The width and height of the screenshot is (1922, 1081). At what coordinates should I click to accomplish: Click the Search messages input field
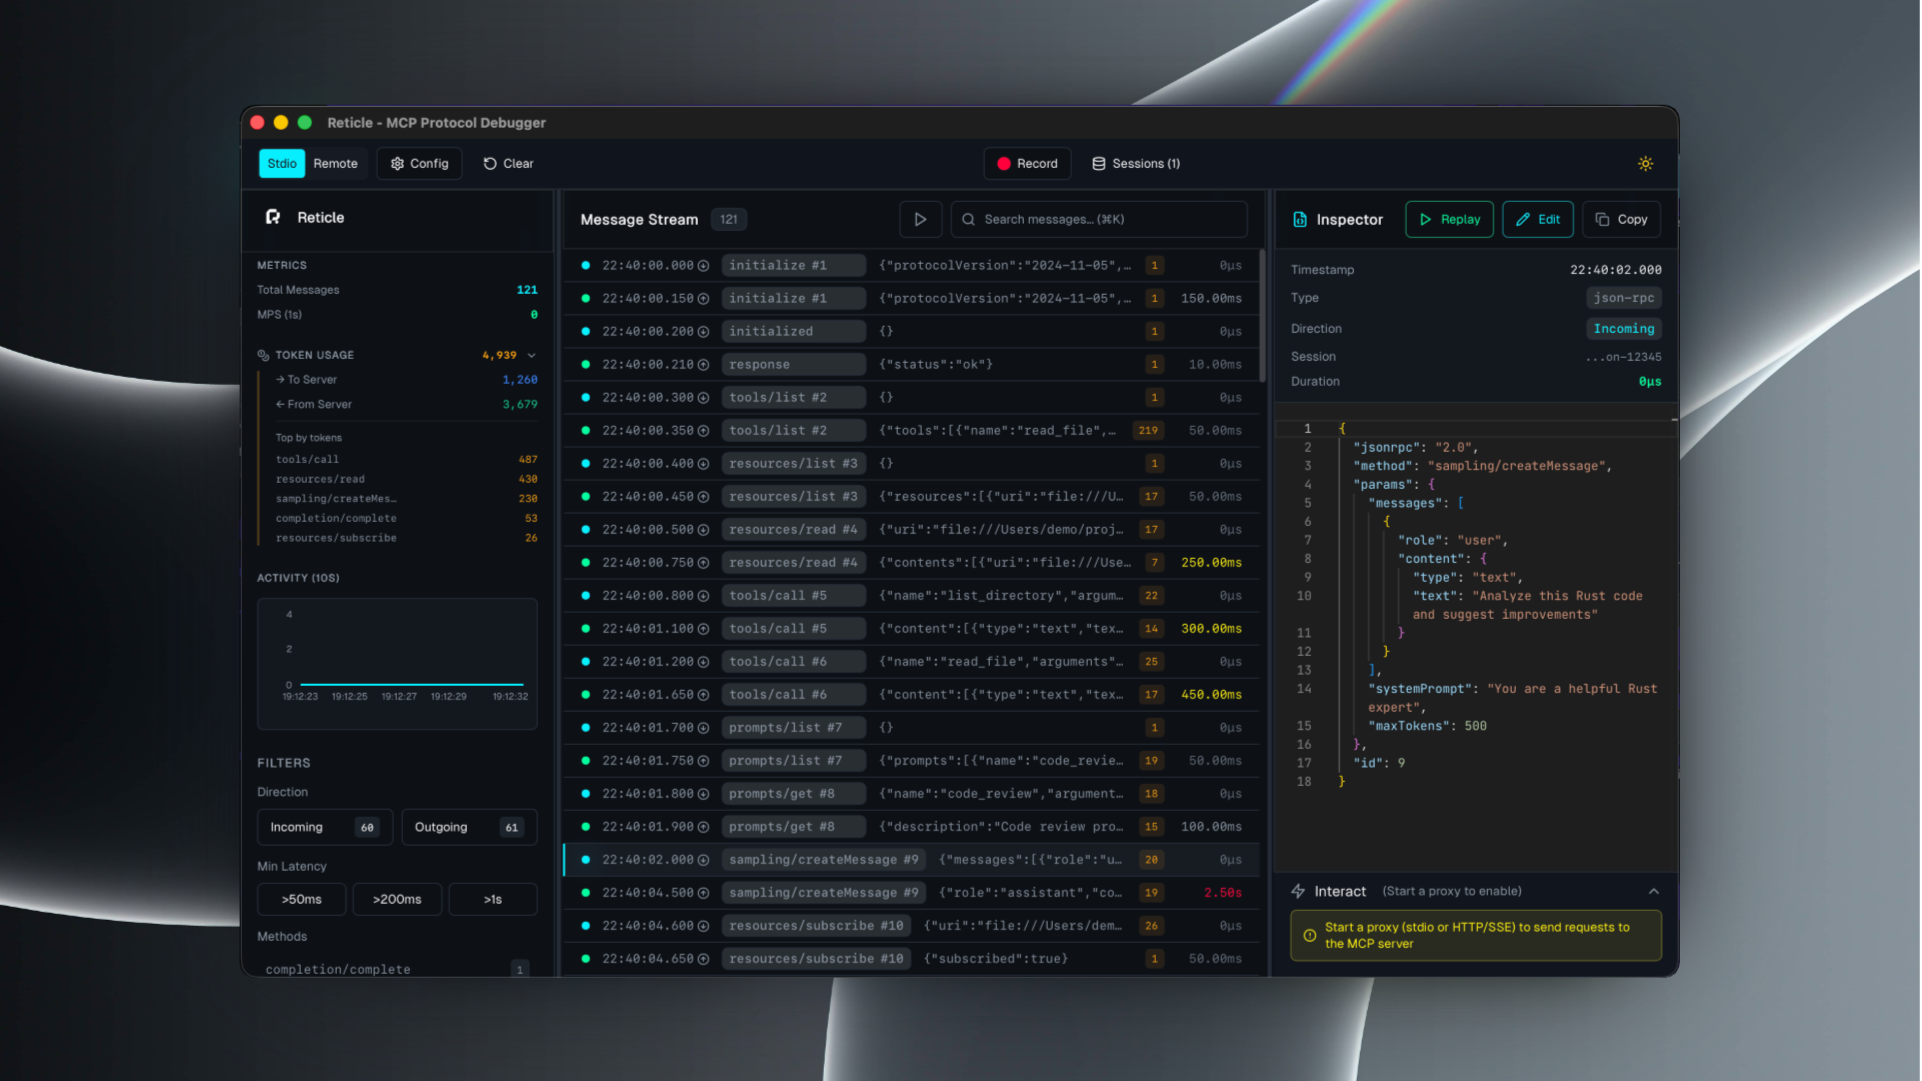click(x=1100, y=219)
